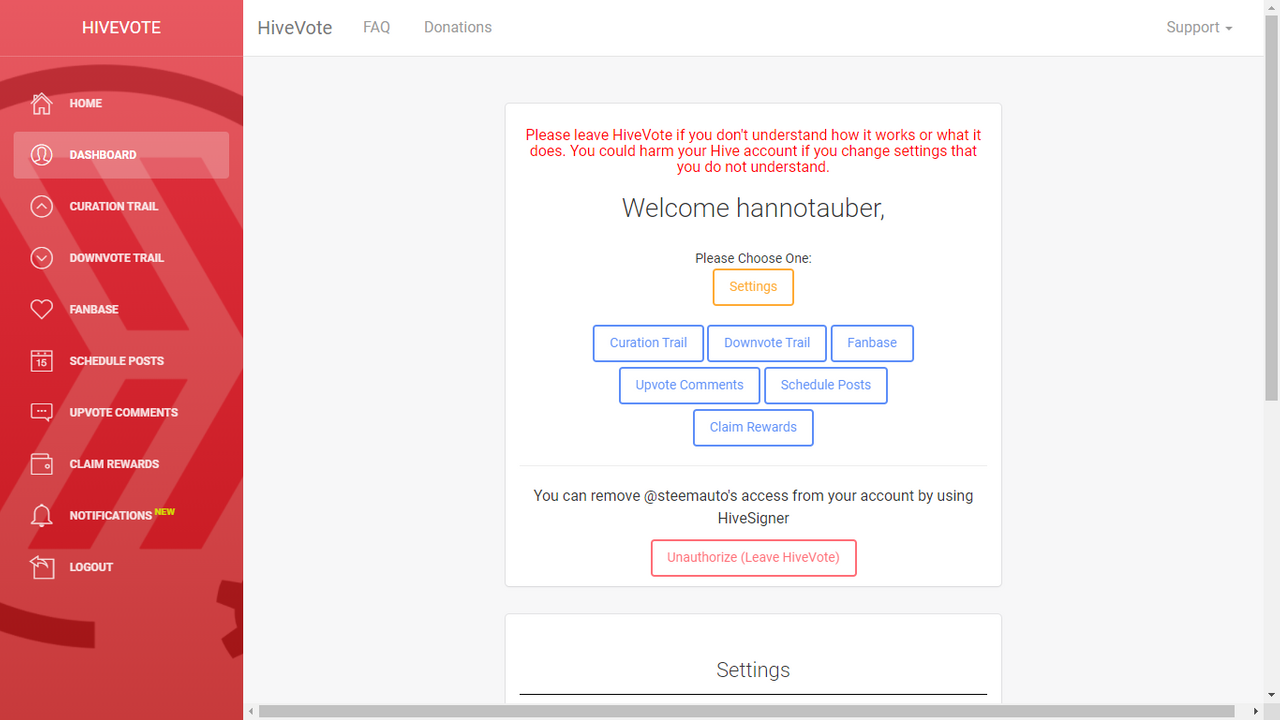Click the Downvote Trail down-arrow circle icon
This screenshot has height=720, width=1280.
coord(41,258)
